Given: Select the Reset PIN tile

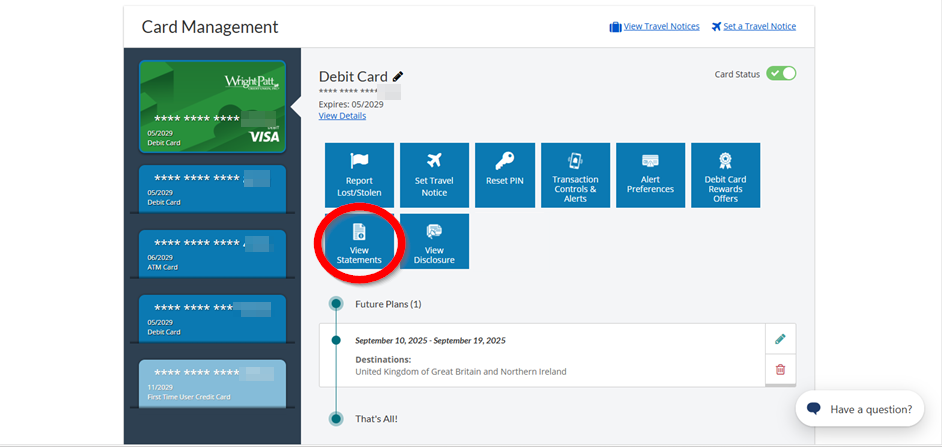Looking at the screenshot, I should [x=505, y=175].
